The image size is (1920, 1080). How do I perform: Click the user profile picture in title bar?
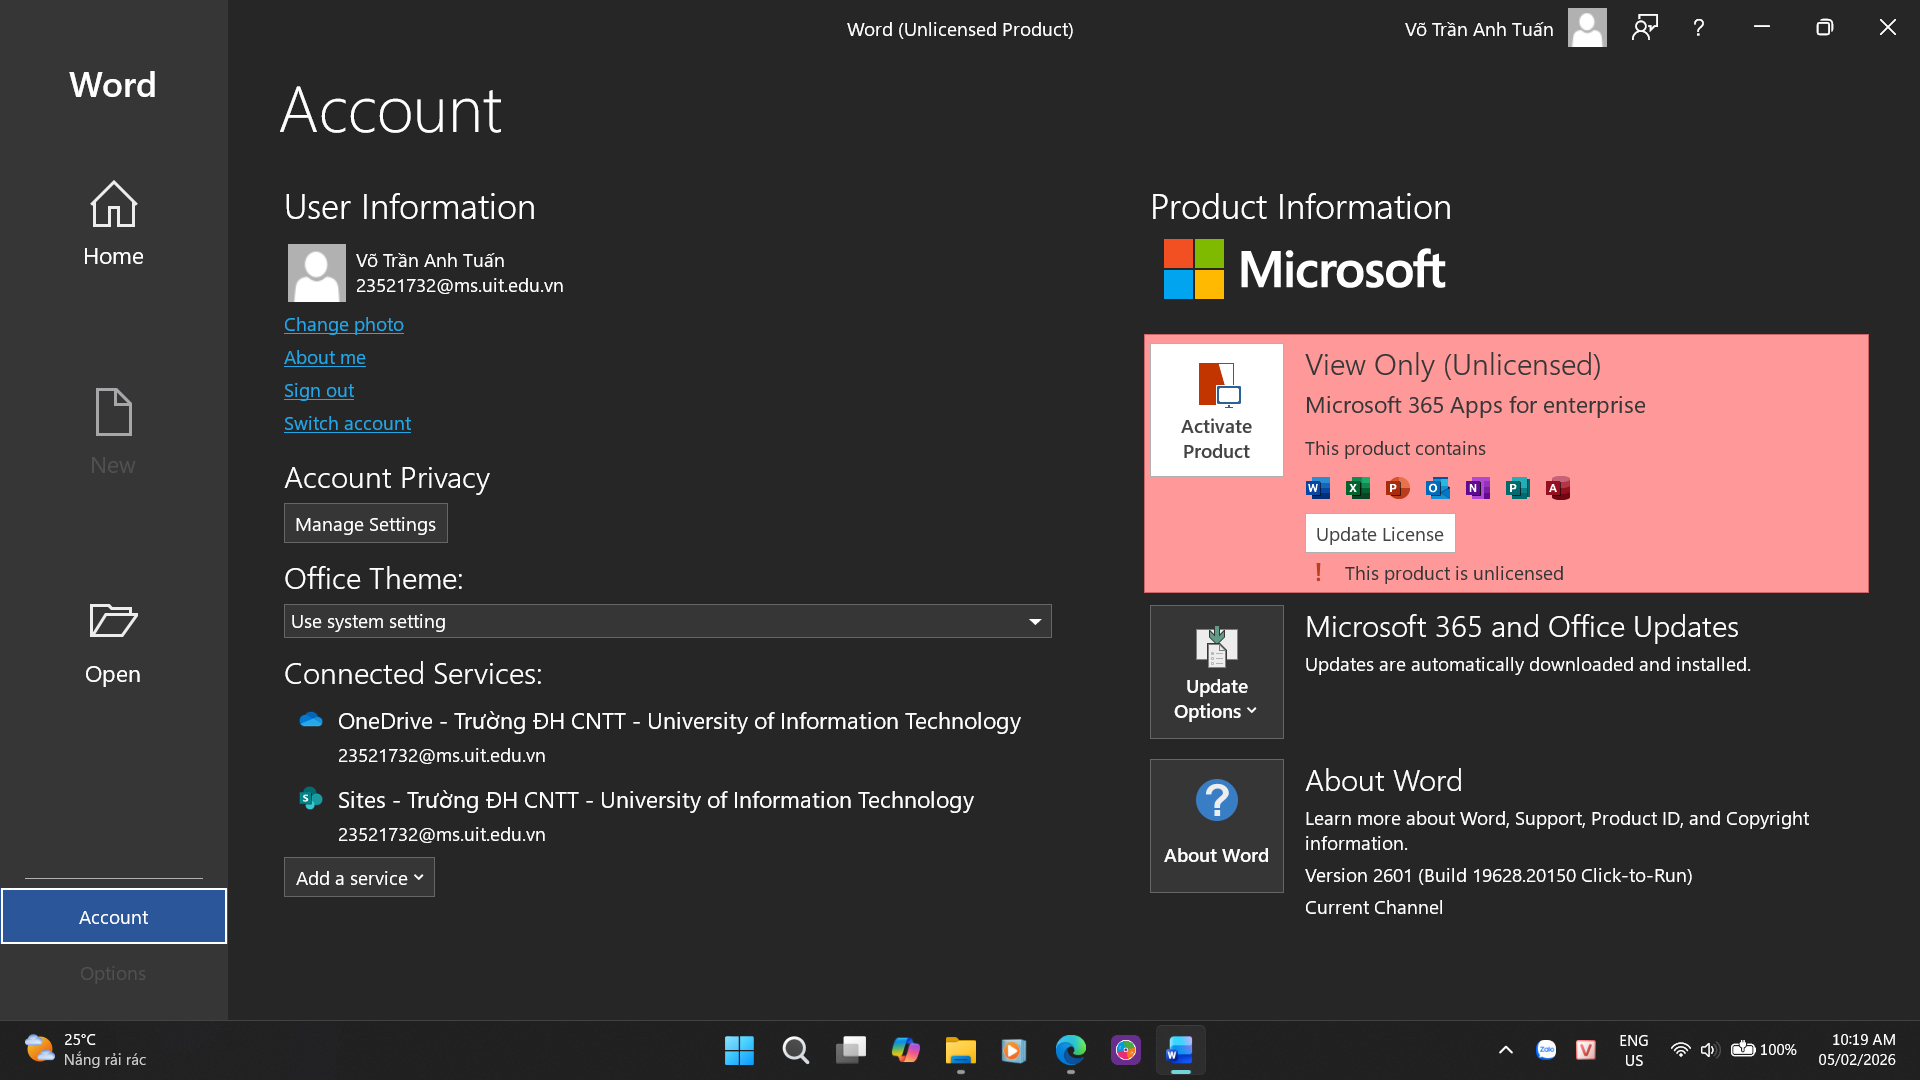point(1586,28)
